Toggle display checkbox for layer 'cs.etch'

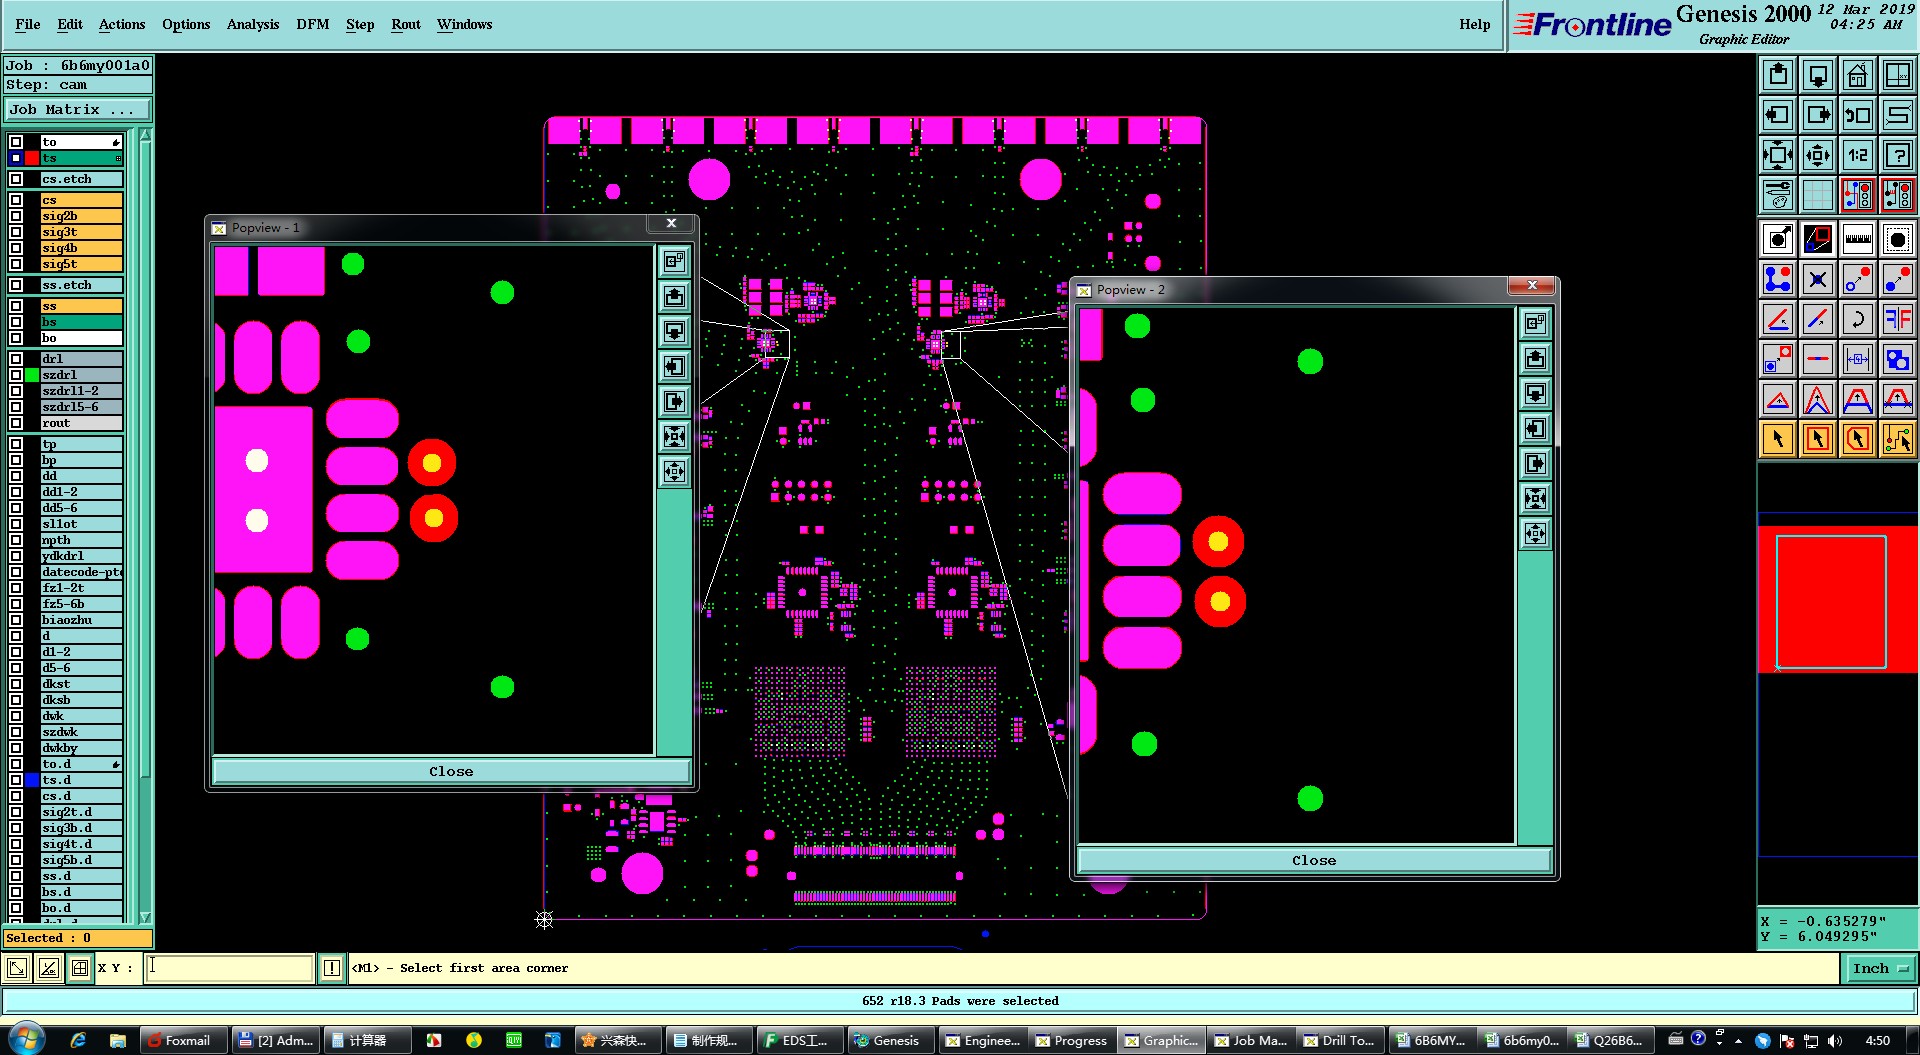[16, 179]
